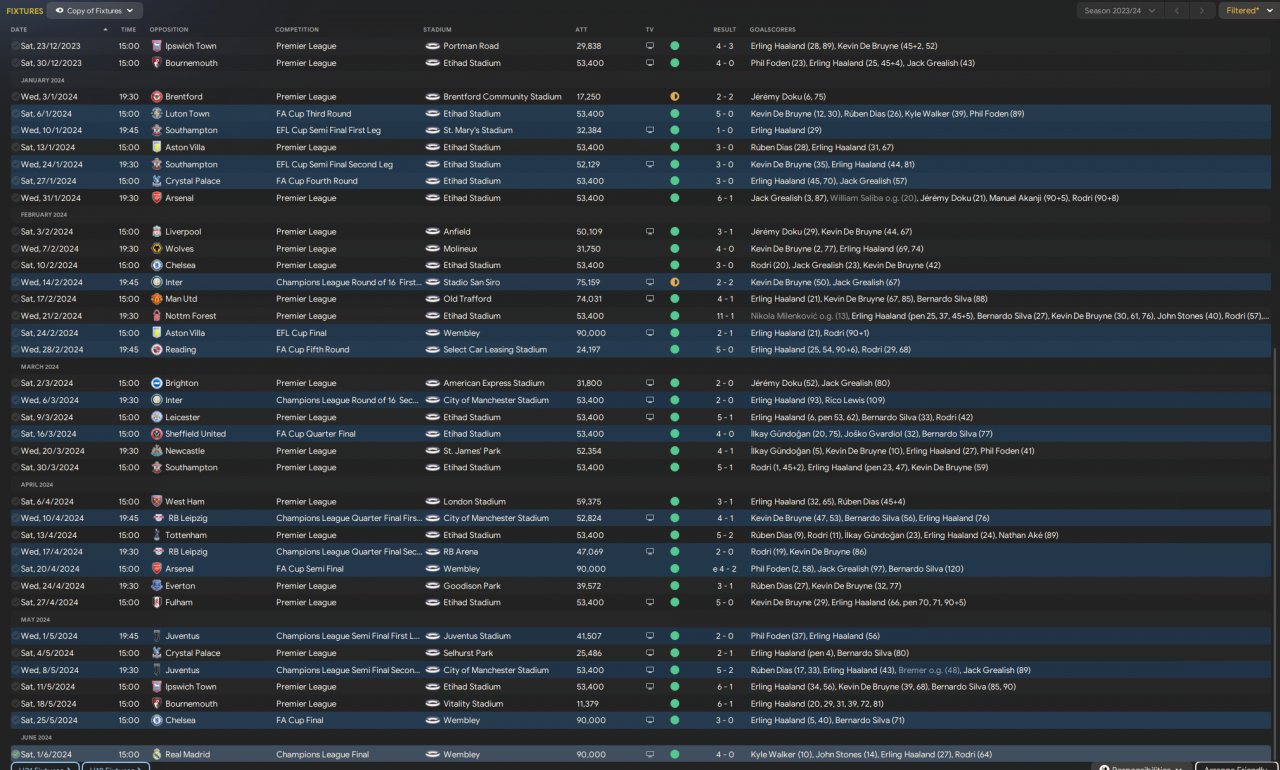Click the orange draw indicator in Brentford row

pyautogui.click(x=675, y=97)
